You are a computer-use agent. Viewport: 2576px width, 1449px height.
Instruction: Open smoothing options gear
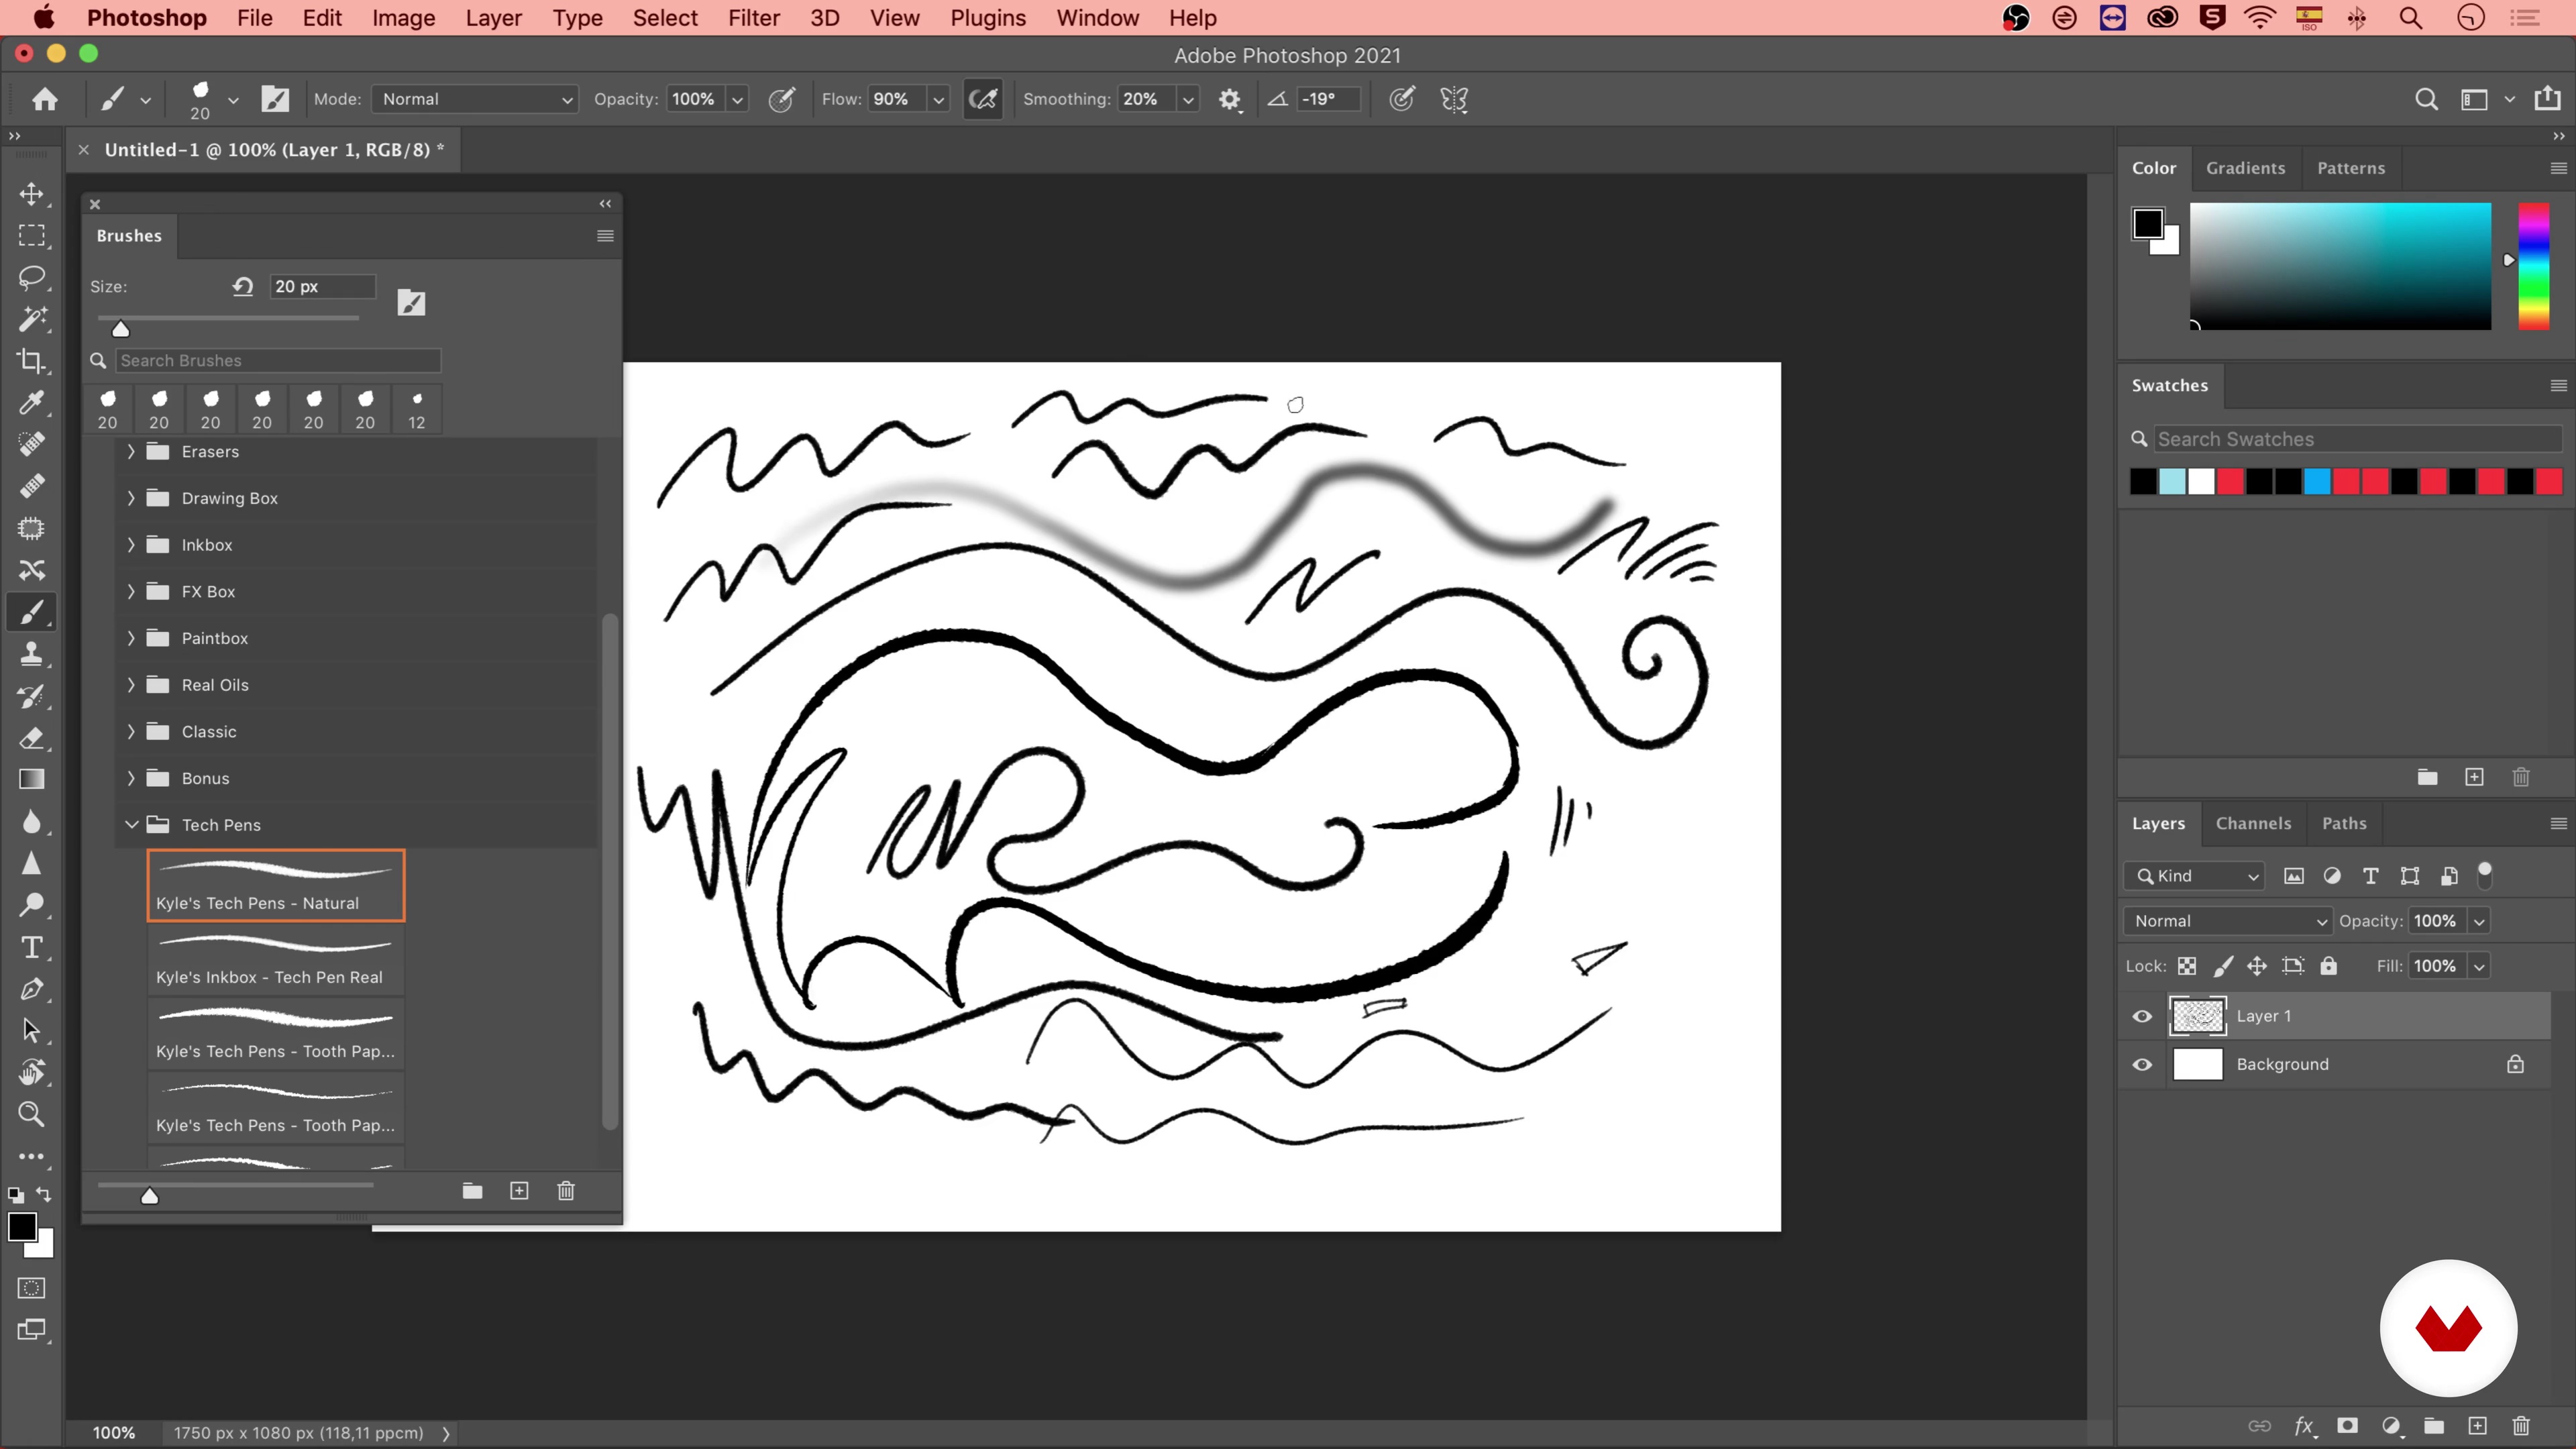1230,99
